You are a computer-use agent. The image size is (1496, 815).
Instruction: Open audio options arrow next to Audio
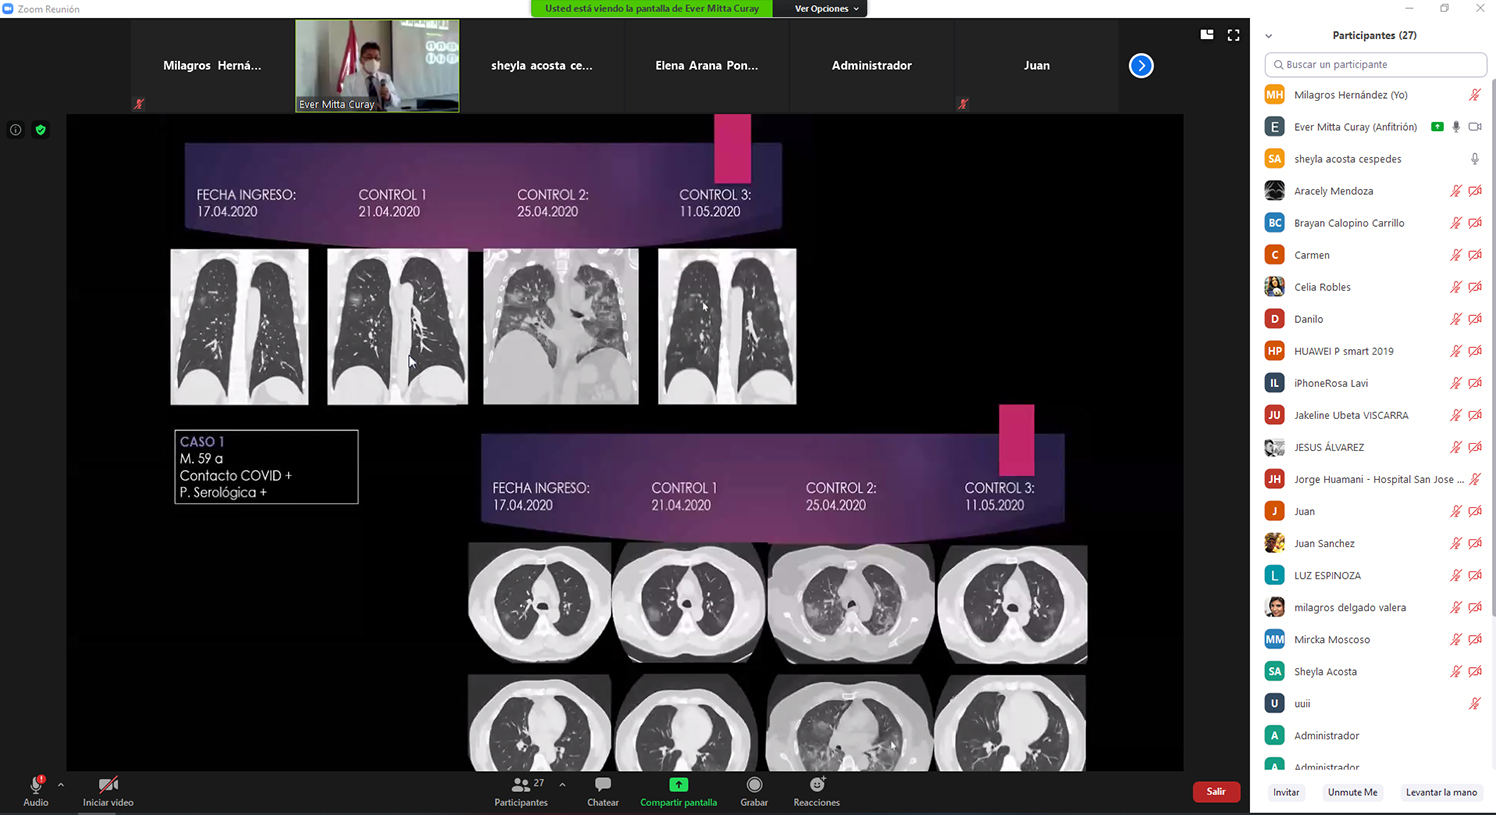61,785
